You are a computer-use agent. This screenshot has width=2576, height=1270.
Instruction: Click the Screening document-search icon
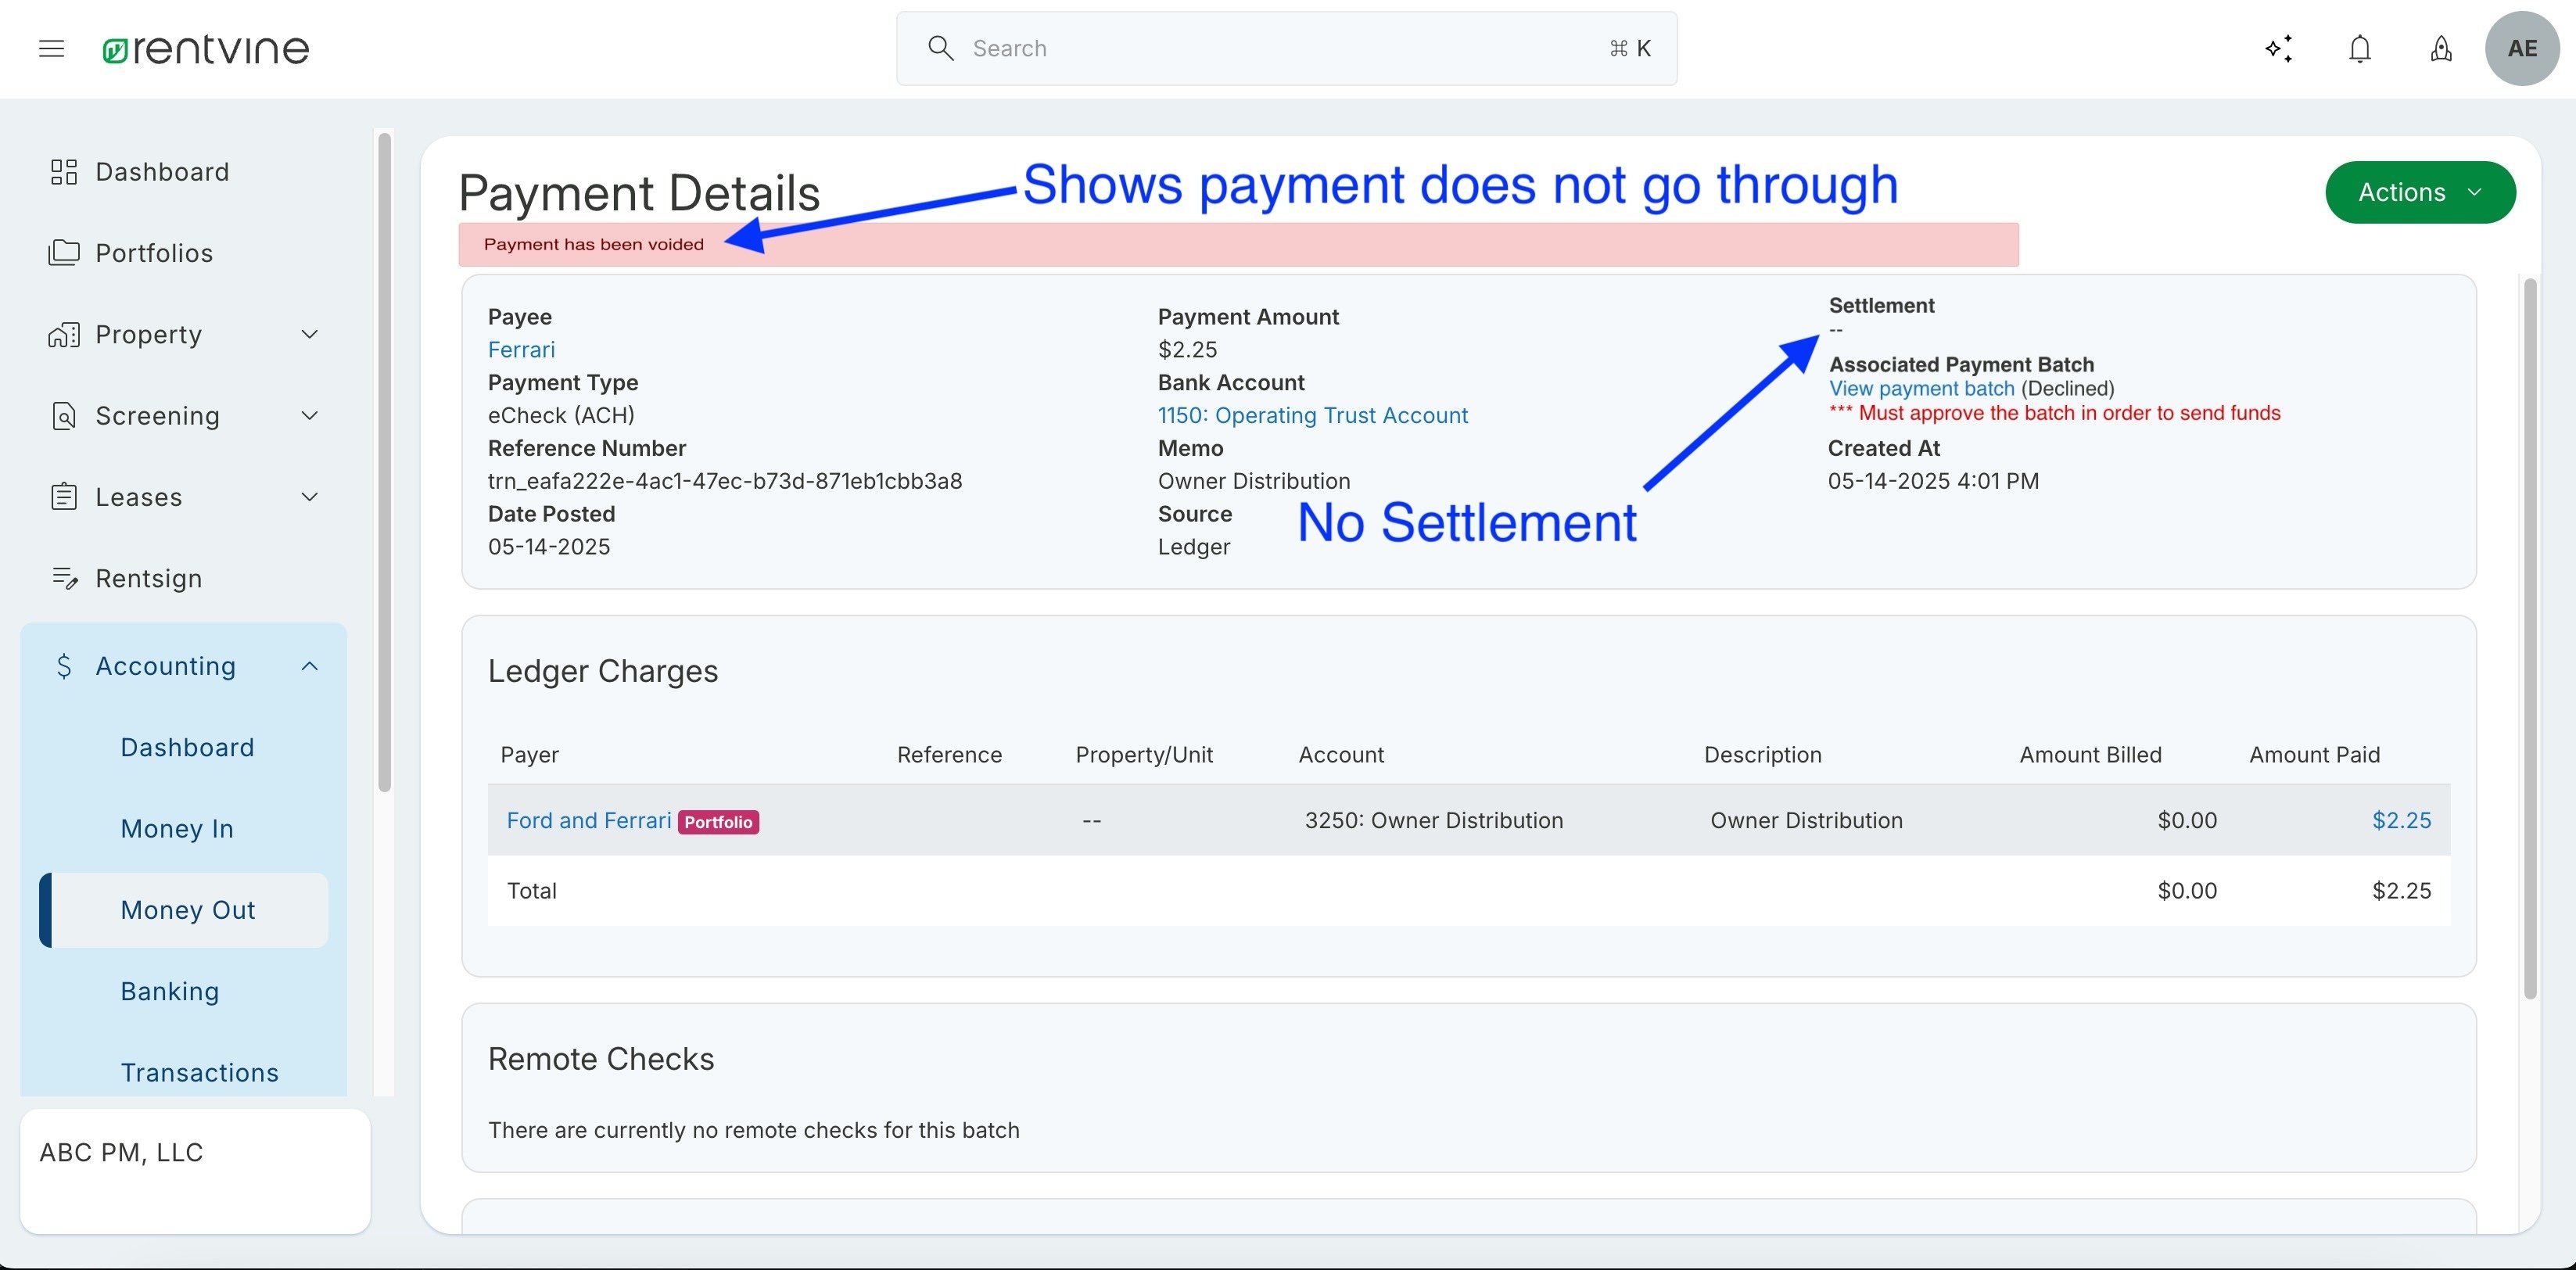pos(64,415)
